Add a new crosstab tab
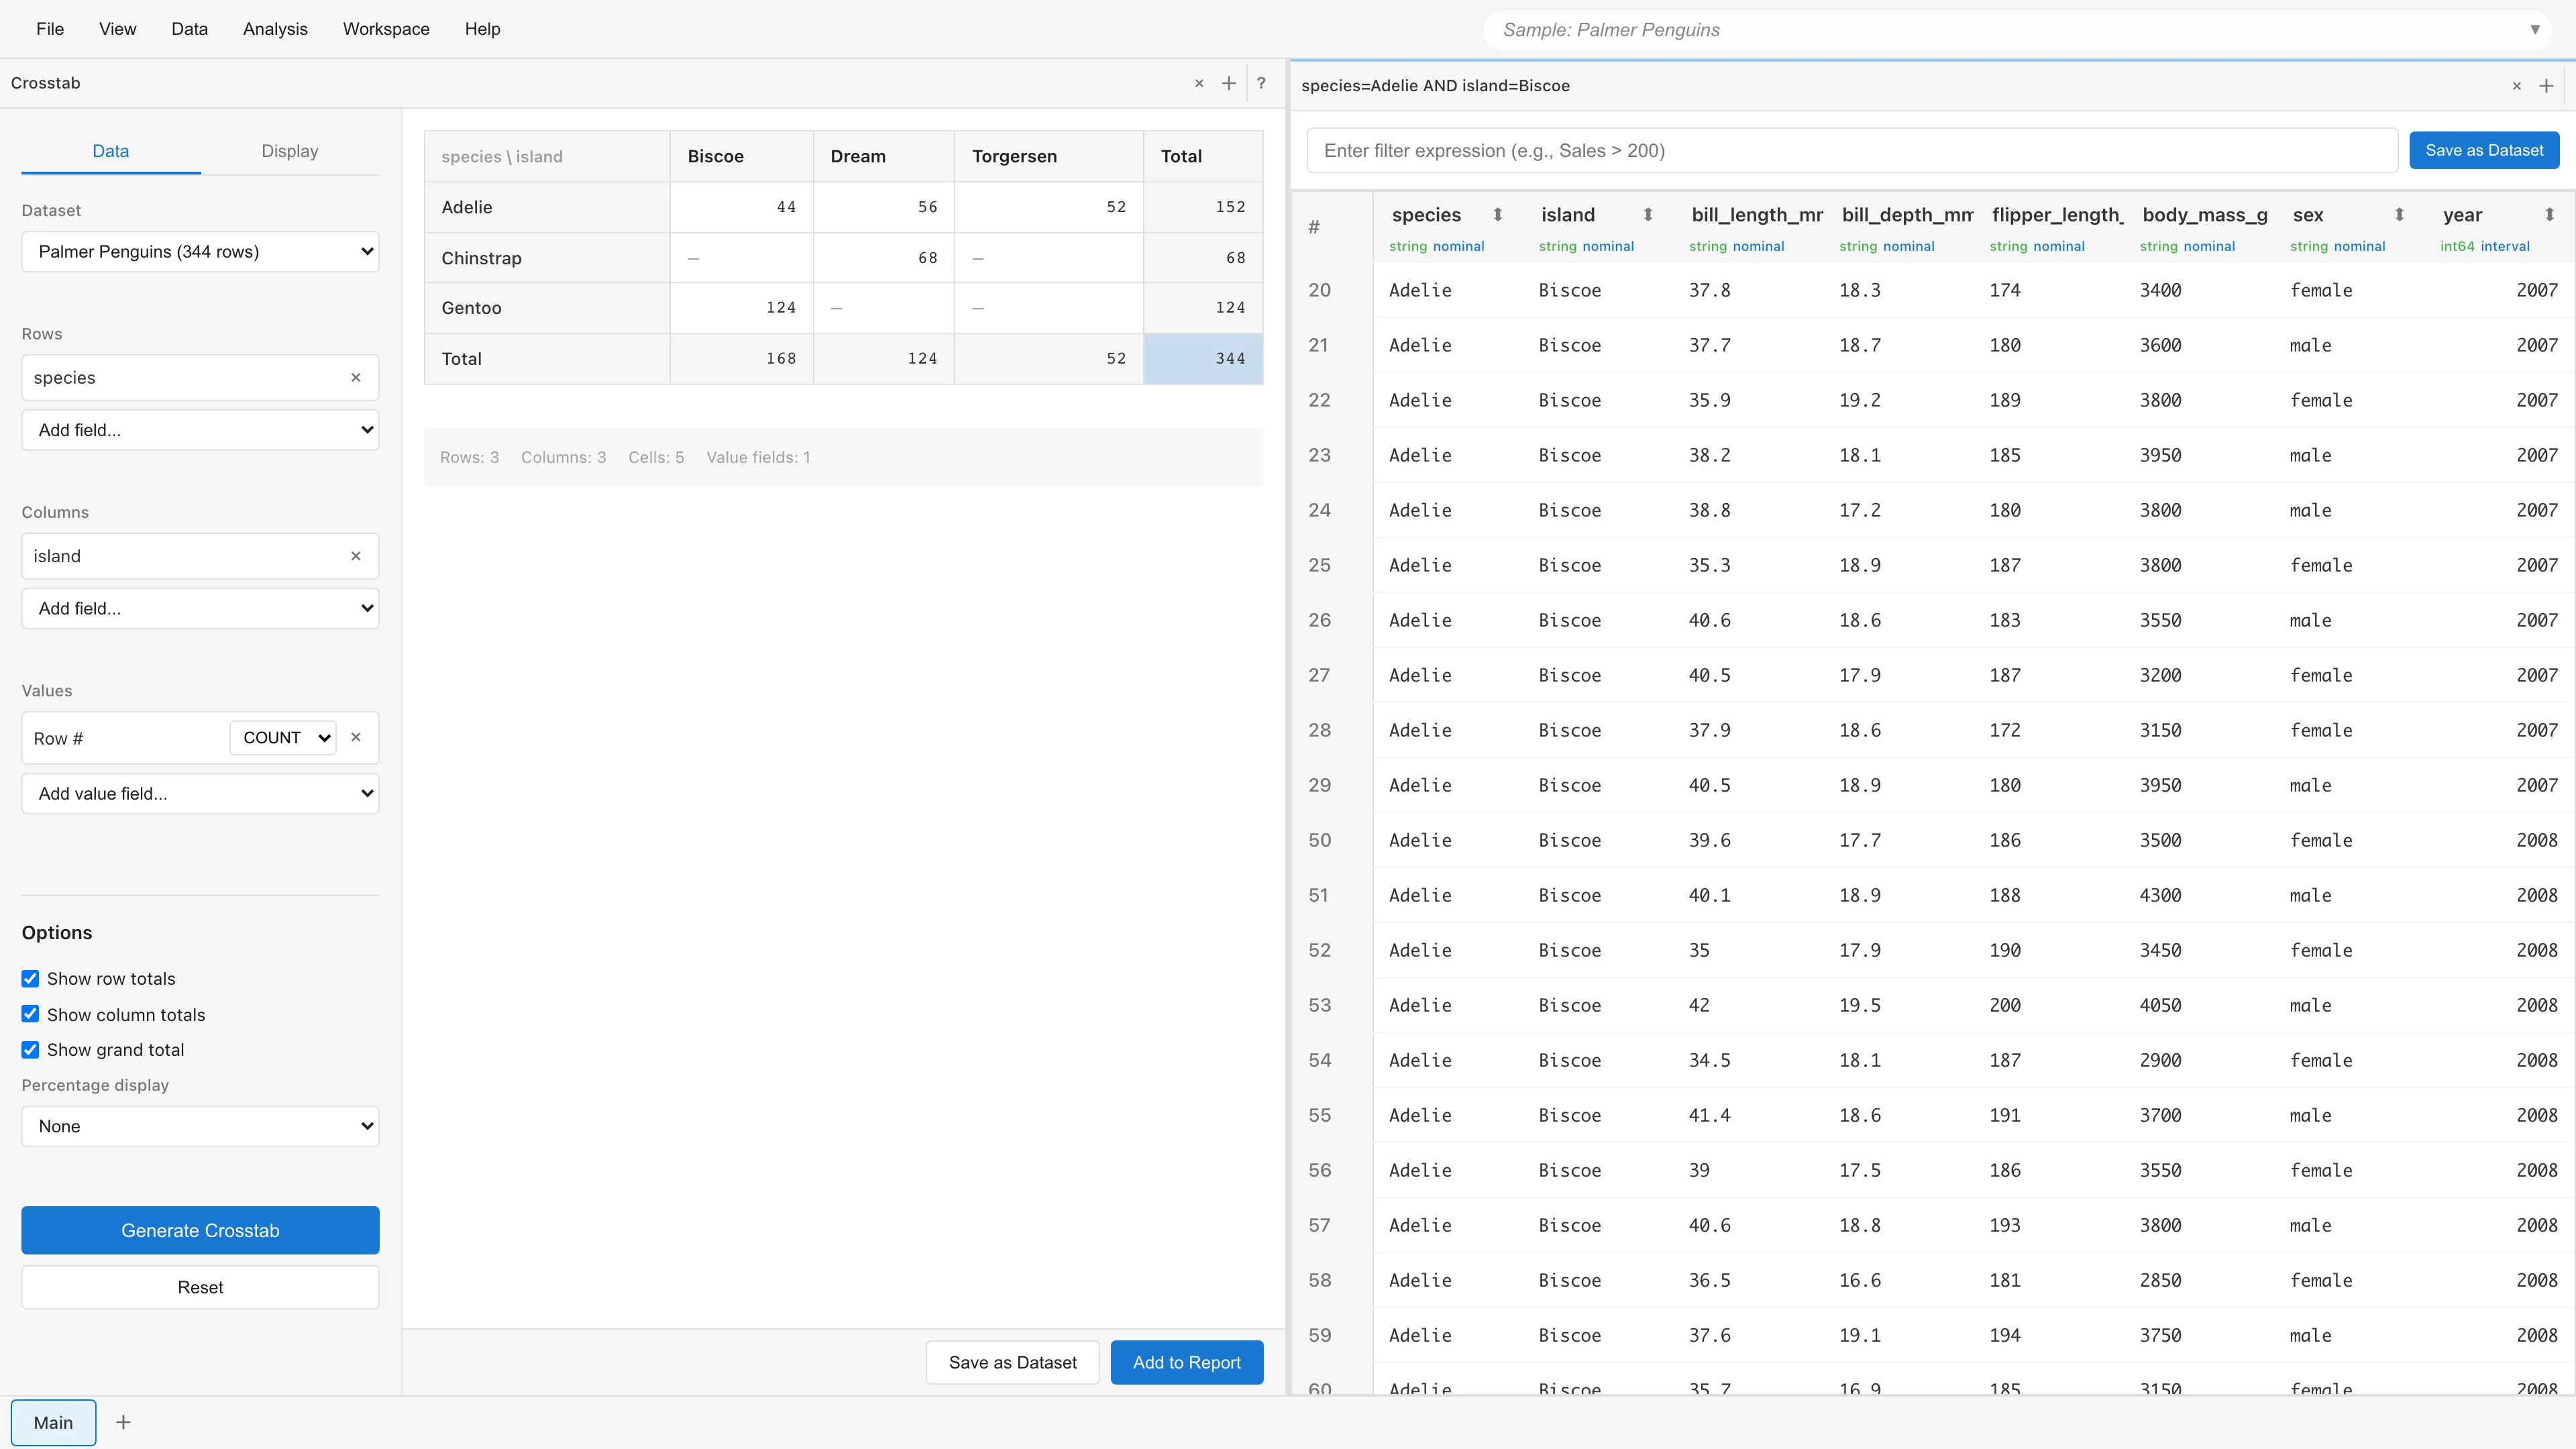Screen dimensions: 2576x1449 click(1229, 83)
